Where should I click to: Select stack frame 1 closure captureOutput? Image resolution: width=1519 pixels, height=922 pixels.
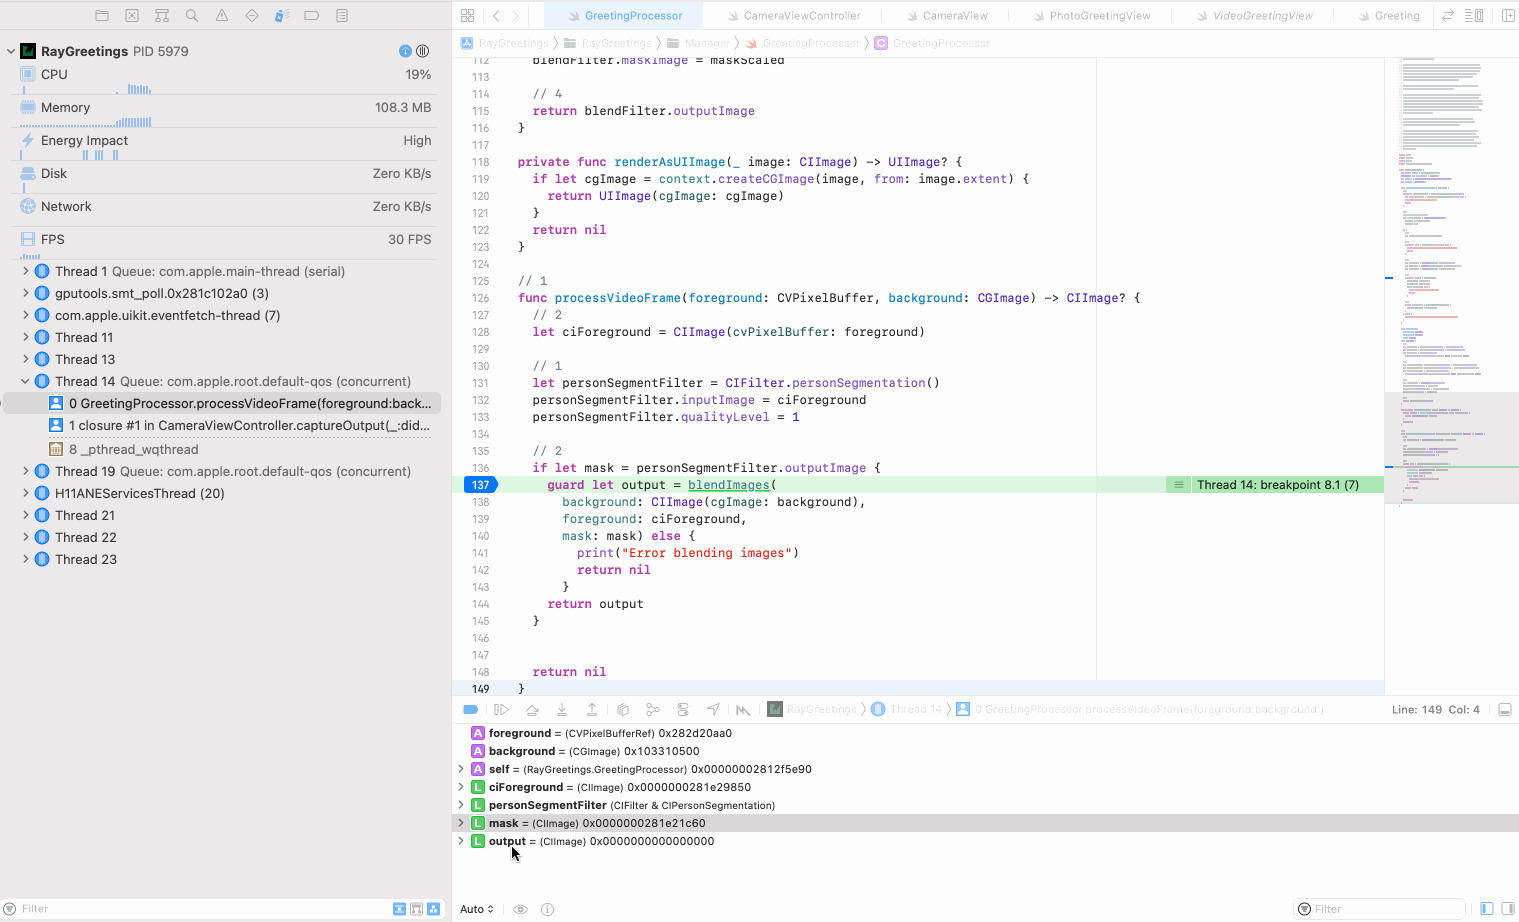(x=240, y=425)
